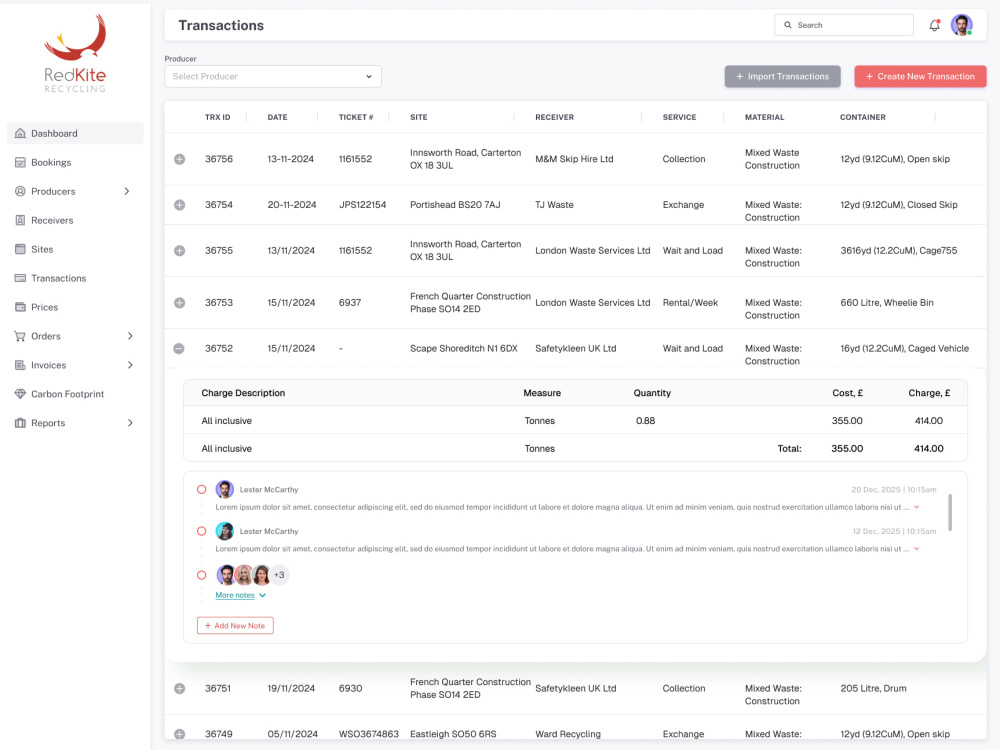1000x750 pixels.
Task: Click the Reports sidebar icon
Action: pos(20,423)
